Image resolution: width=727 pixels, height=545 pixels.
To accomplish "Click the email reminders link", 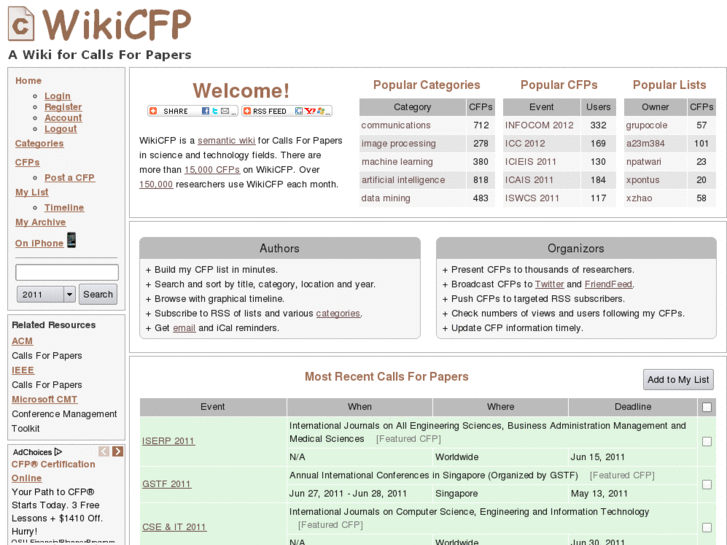I will coord(184,328).
